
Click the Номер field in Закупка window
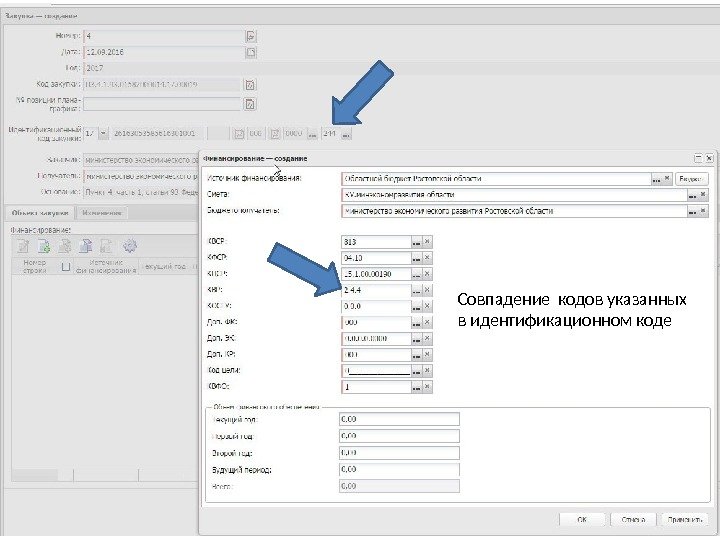(x=164, y=36)
